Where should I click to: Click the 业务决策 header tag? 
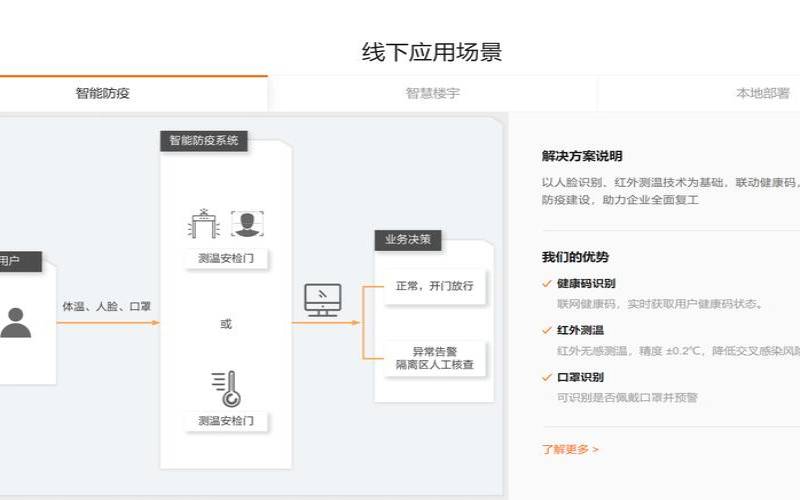[407, 240]
